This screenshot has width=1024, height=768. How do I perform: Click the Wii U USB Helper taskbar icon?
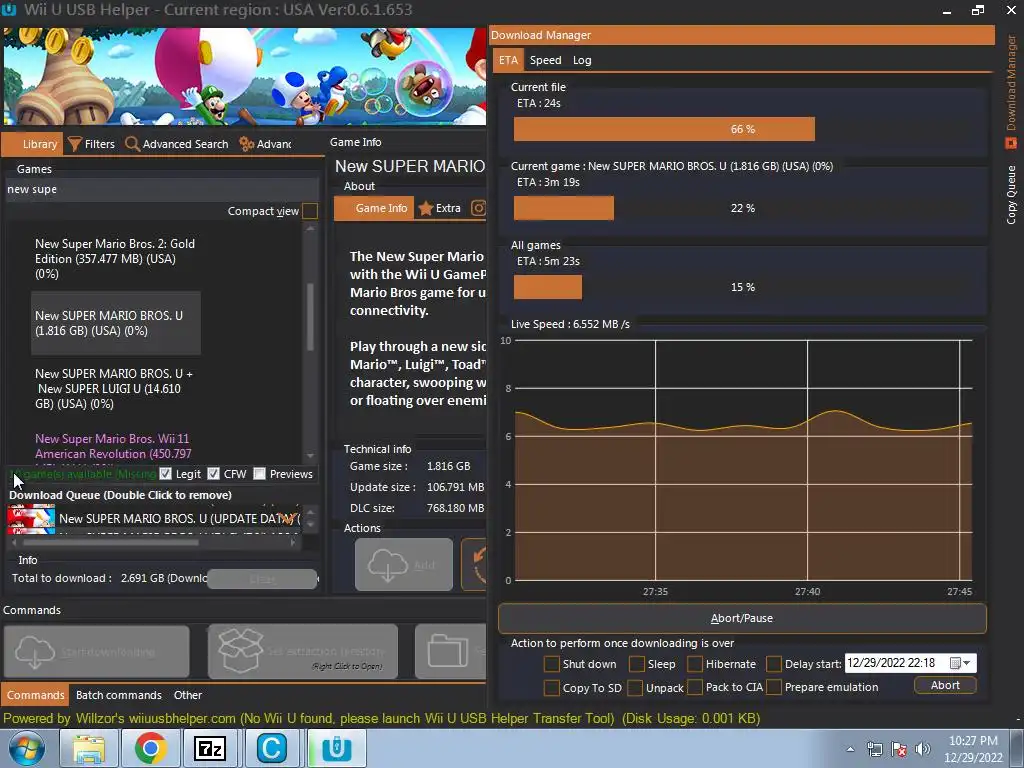click(337, 748)
